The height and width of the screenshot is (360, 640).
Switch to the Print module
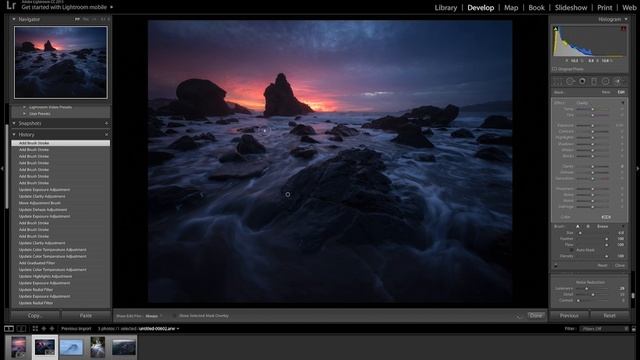604,8
